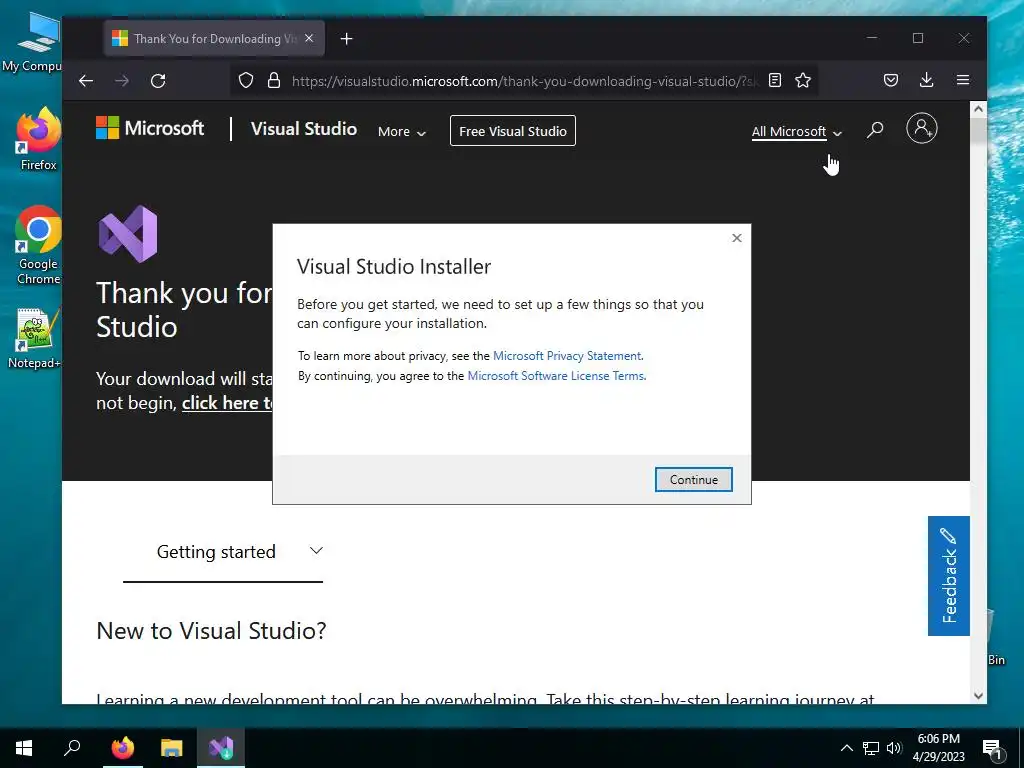This screenshot has height=768, width=1024.
Task: Click the volume speaker tray icon
Action: (x=894, y=748)
